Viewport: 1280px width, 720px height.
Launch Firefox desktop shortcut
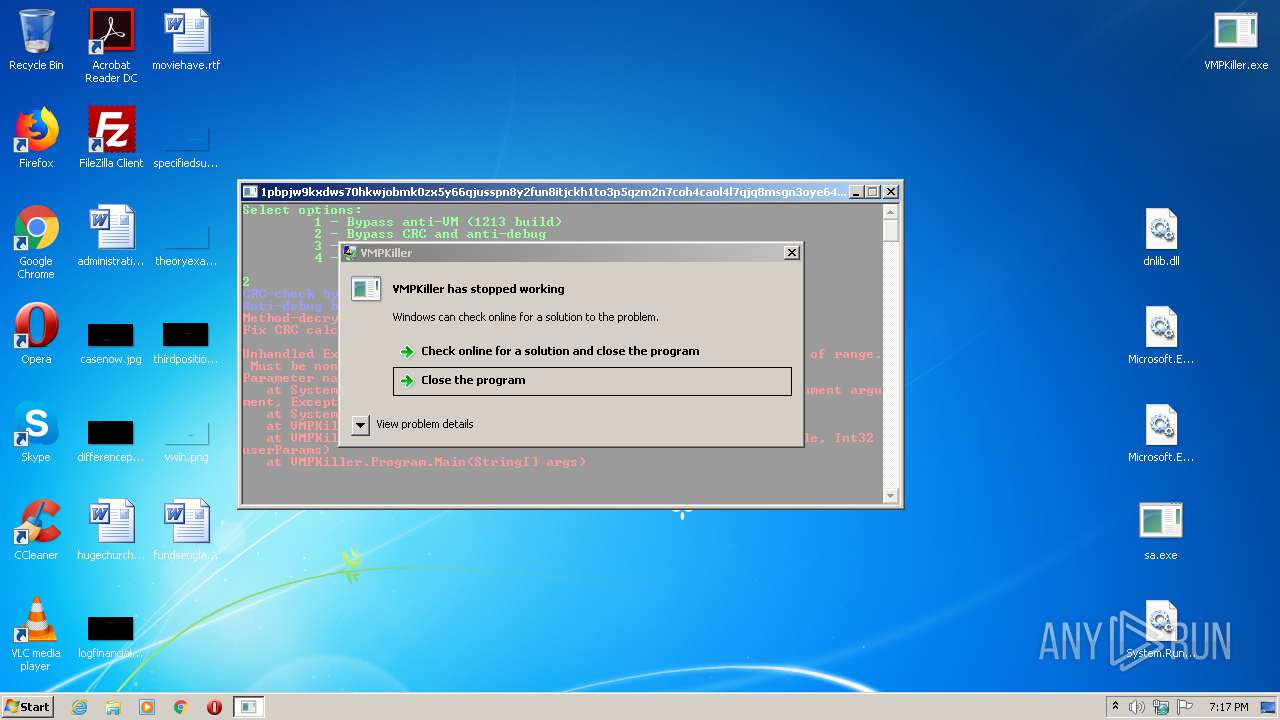click(36, 138)
